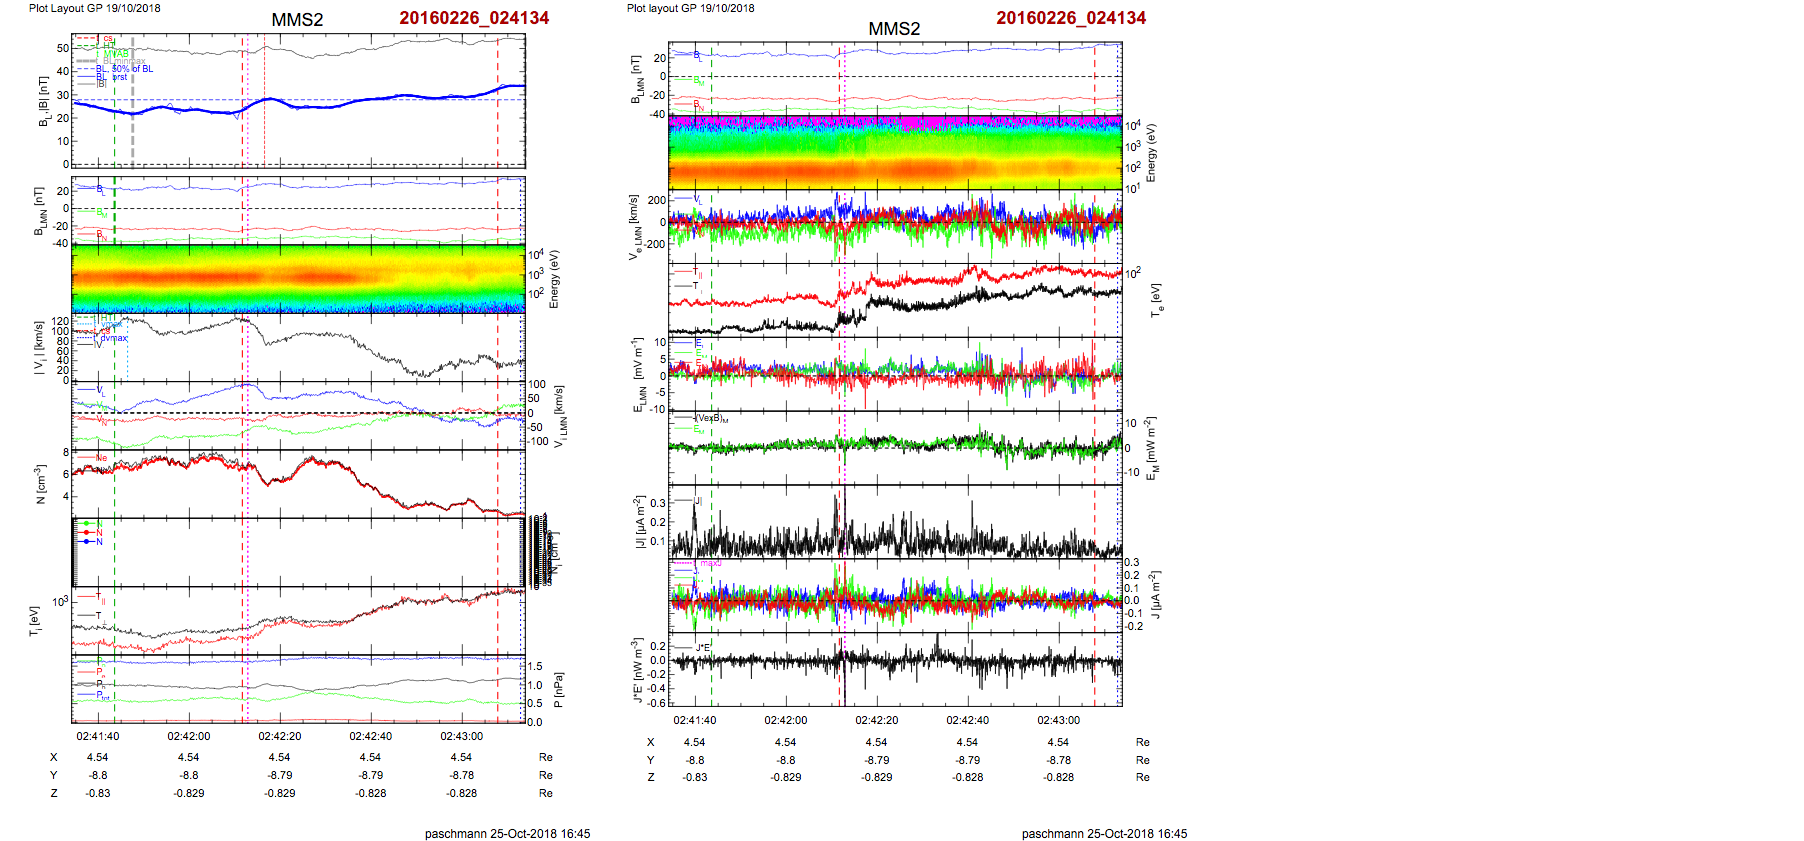Click the J*E [nW m⁻³] axis label

point(636,670)
